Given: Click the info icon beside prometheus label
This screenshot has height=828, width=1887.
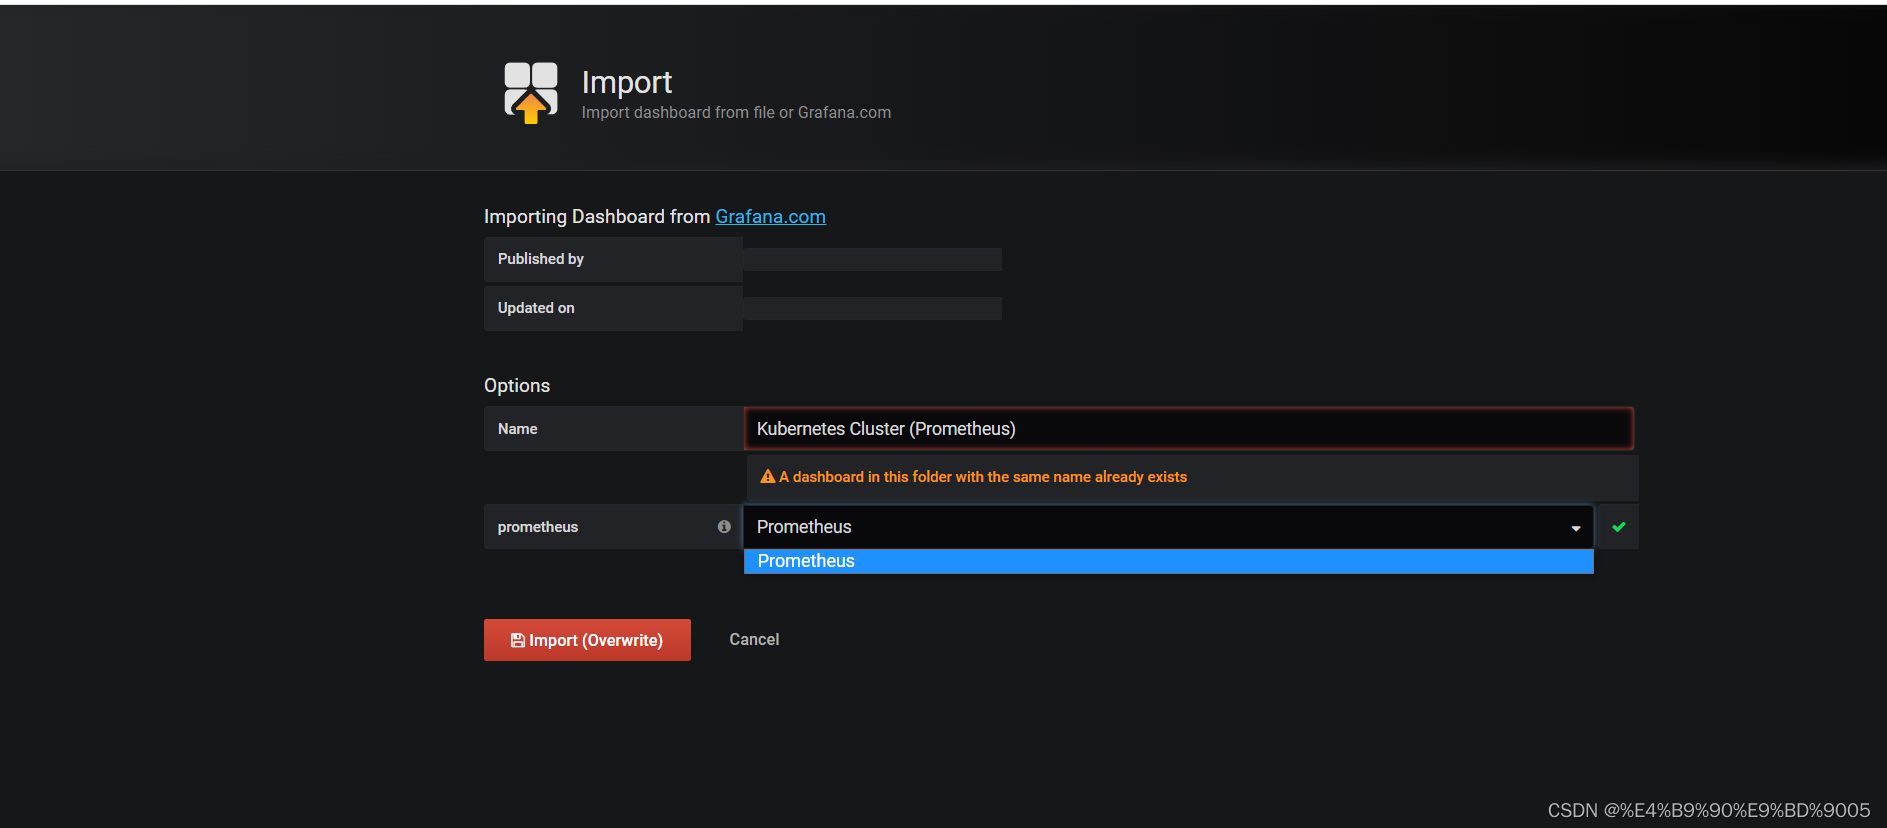Looking at the screenshot, I should (x=724, y=527).
